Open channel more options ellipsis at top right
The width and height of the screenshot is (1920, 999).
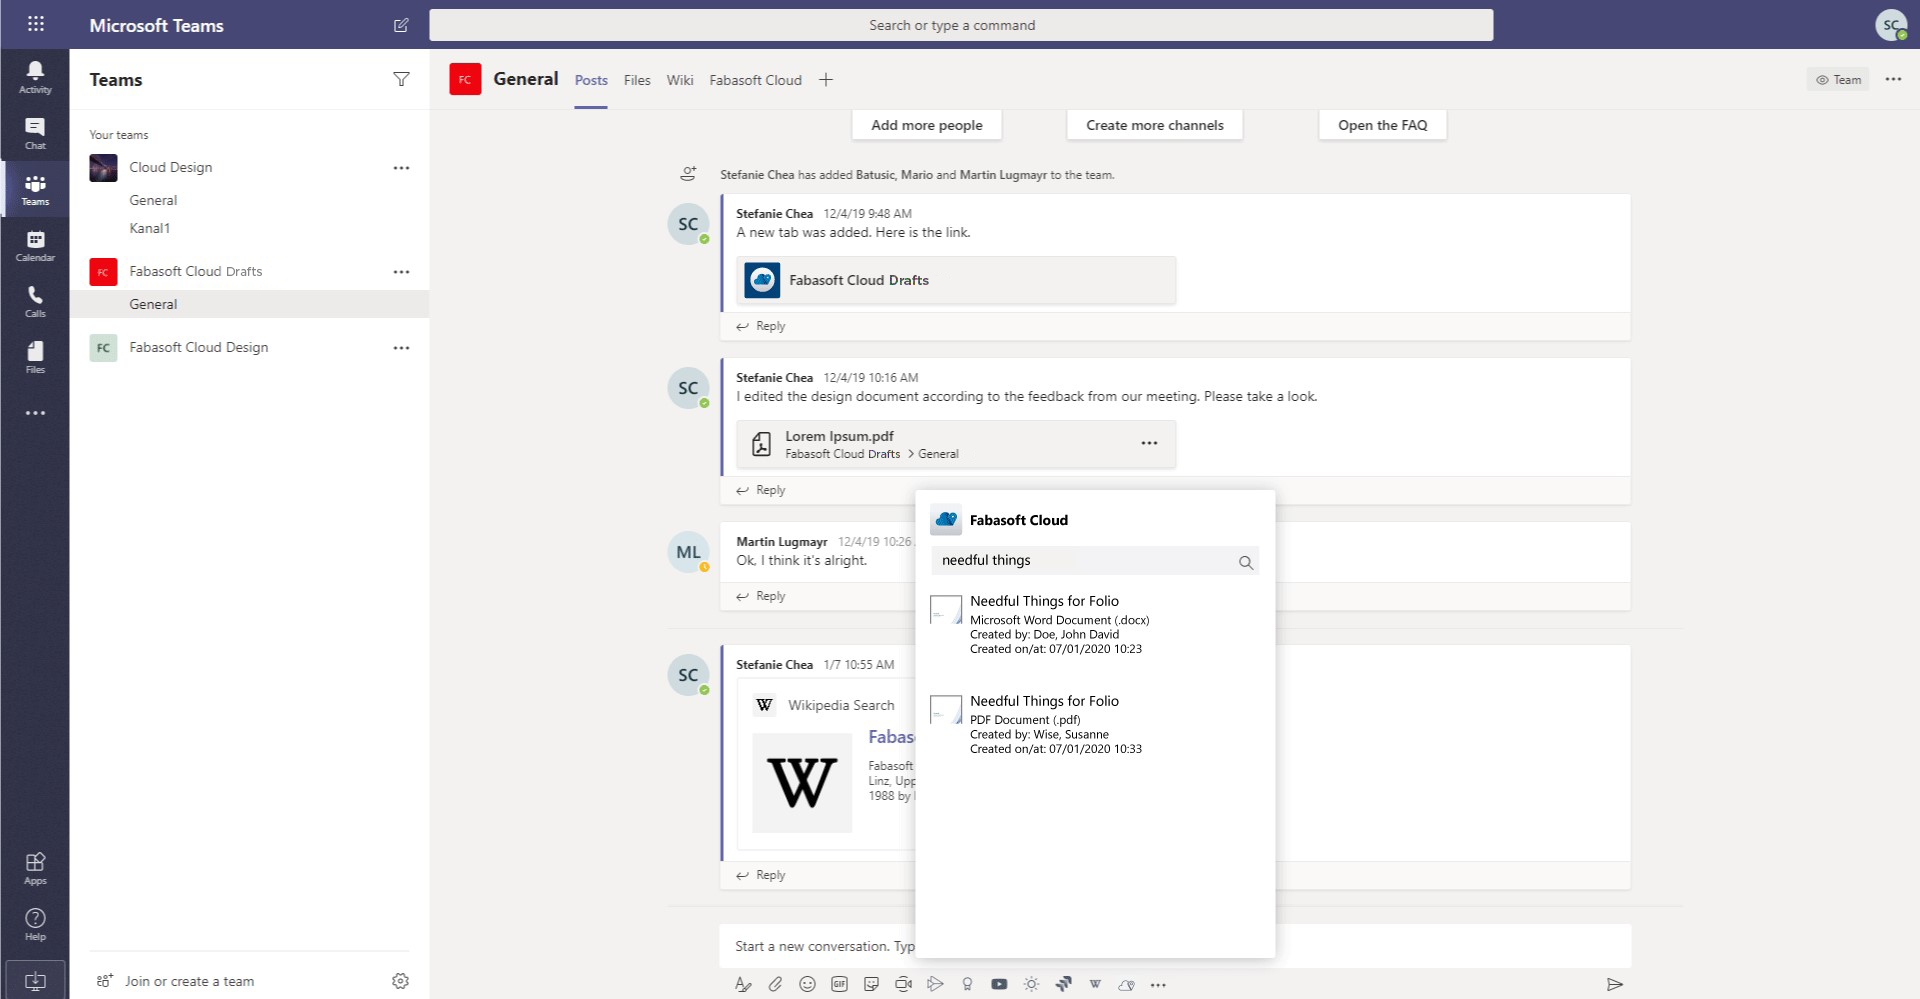1893,79
